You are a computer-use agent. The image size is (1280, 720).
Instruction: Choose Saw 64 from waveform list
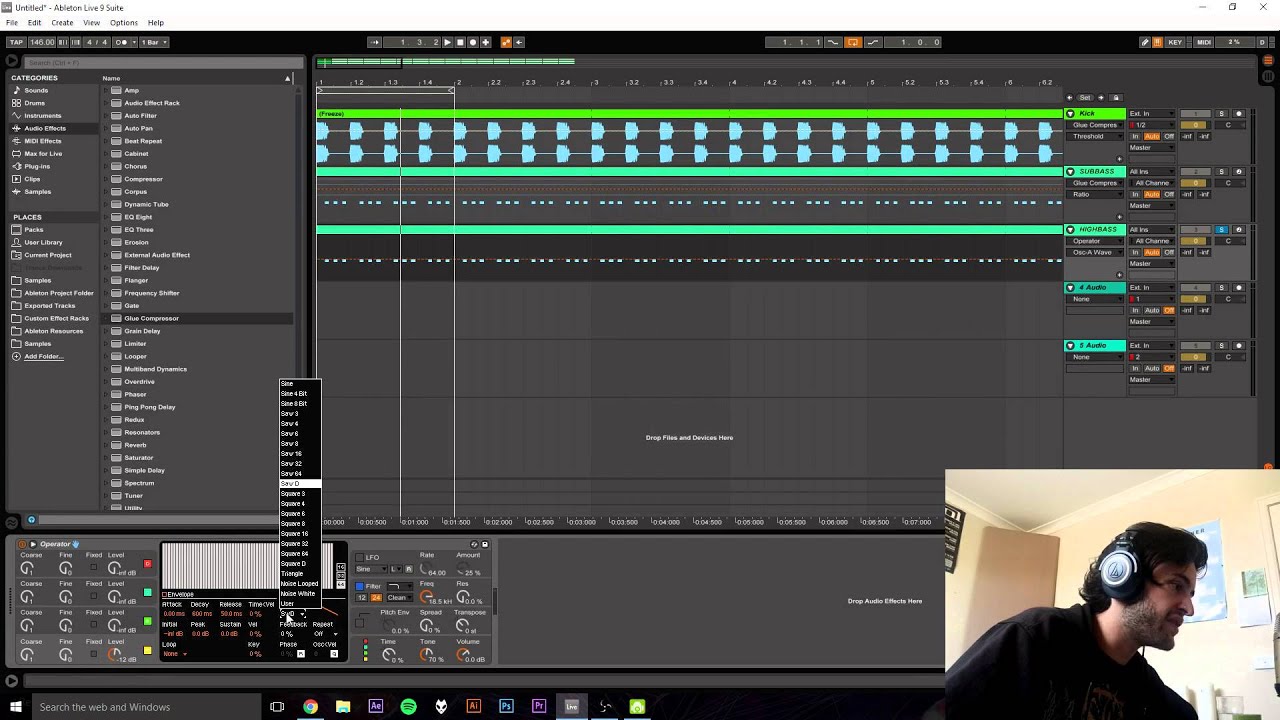pos(299,474)
